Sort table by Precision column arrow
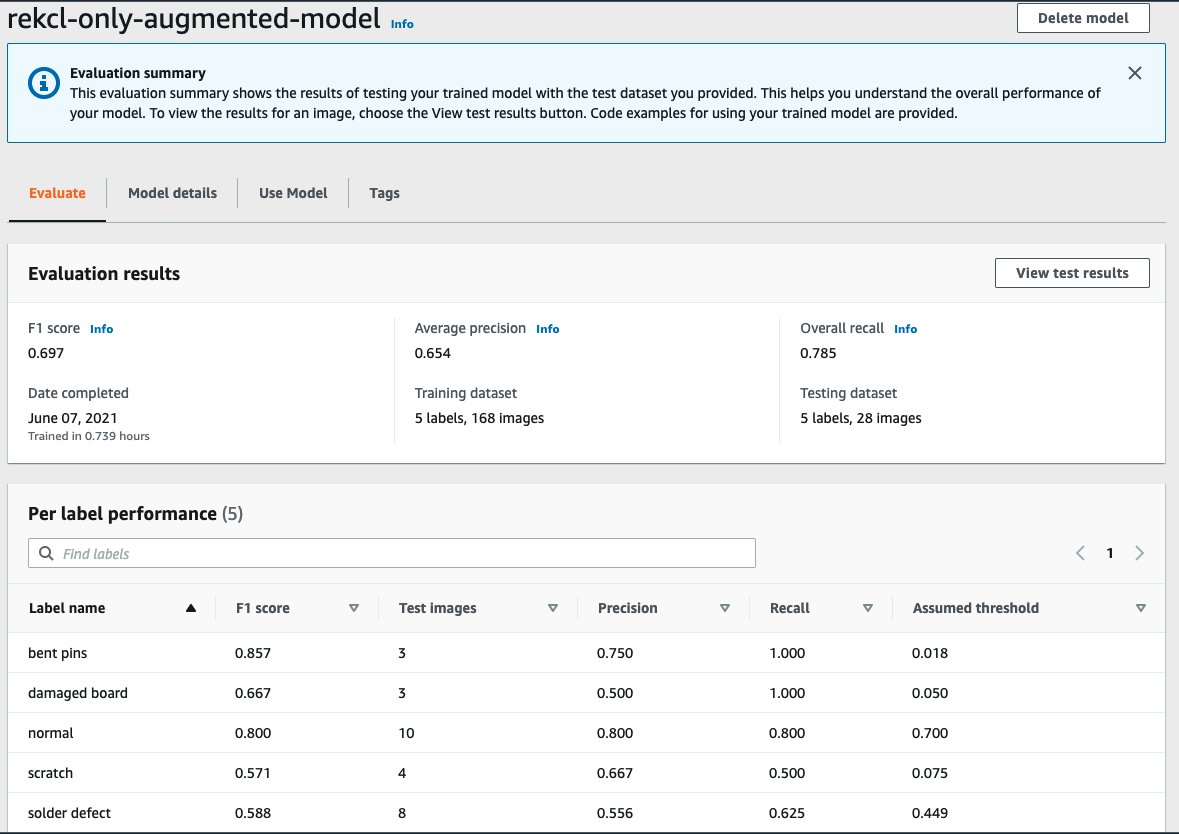Viewport: 1179px width, 834px height. (725, 608)
